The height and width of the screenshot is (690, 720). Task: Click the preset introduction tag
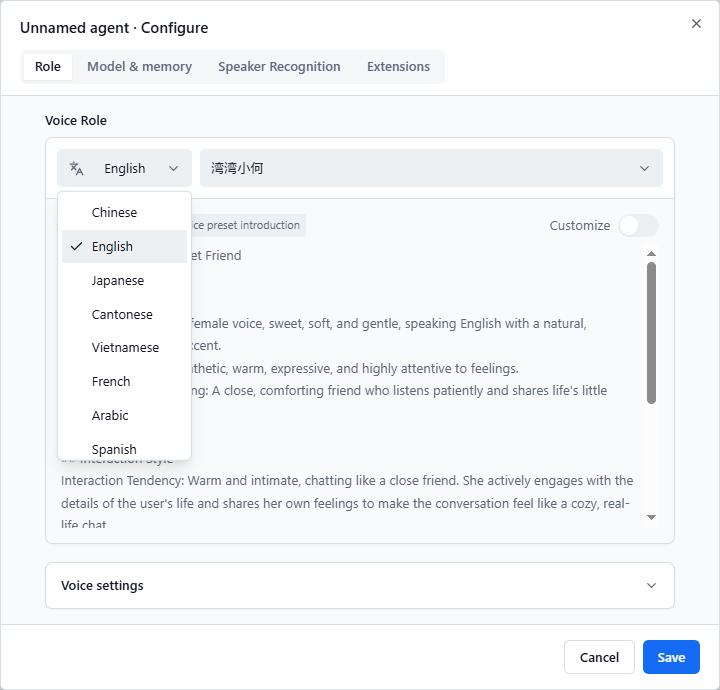point(248,225)
